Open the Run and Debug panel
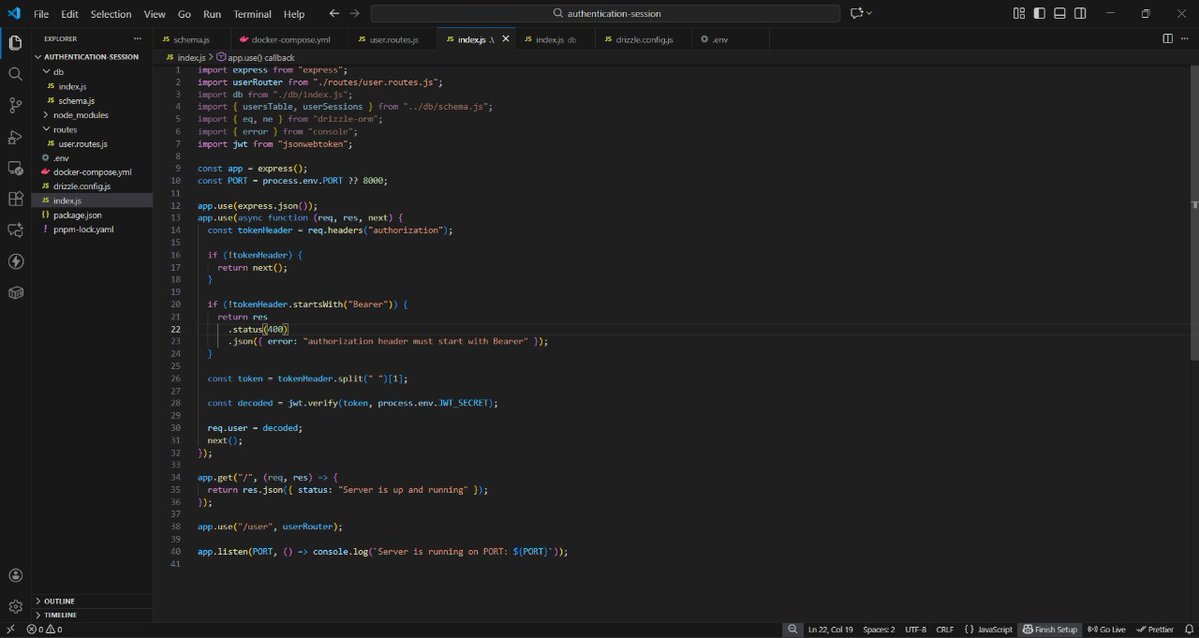This screenshot has width=1199, height=638. pos(15,137)
